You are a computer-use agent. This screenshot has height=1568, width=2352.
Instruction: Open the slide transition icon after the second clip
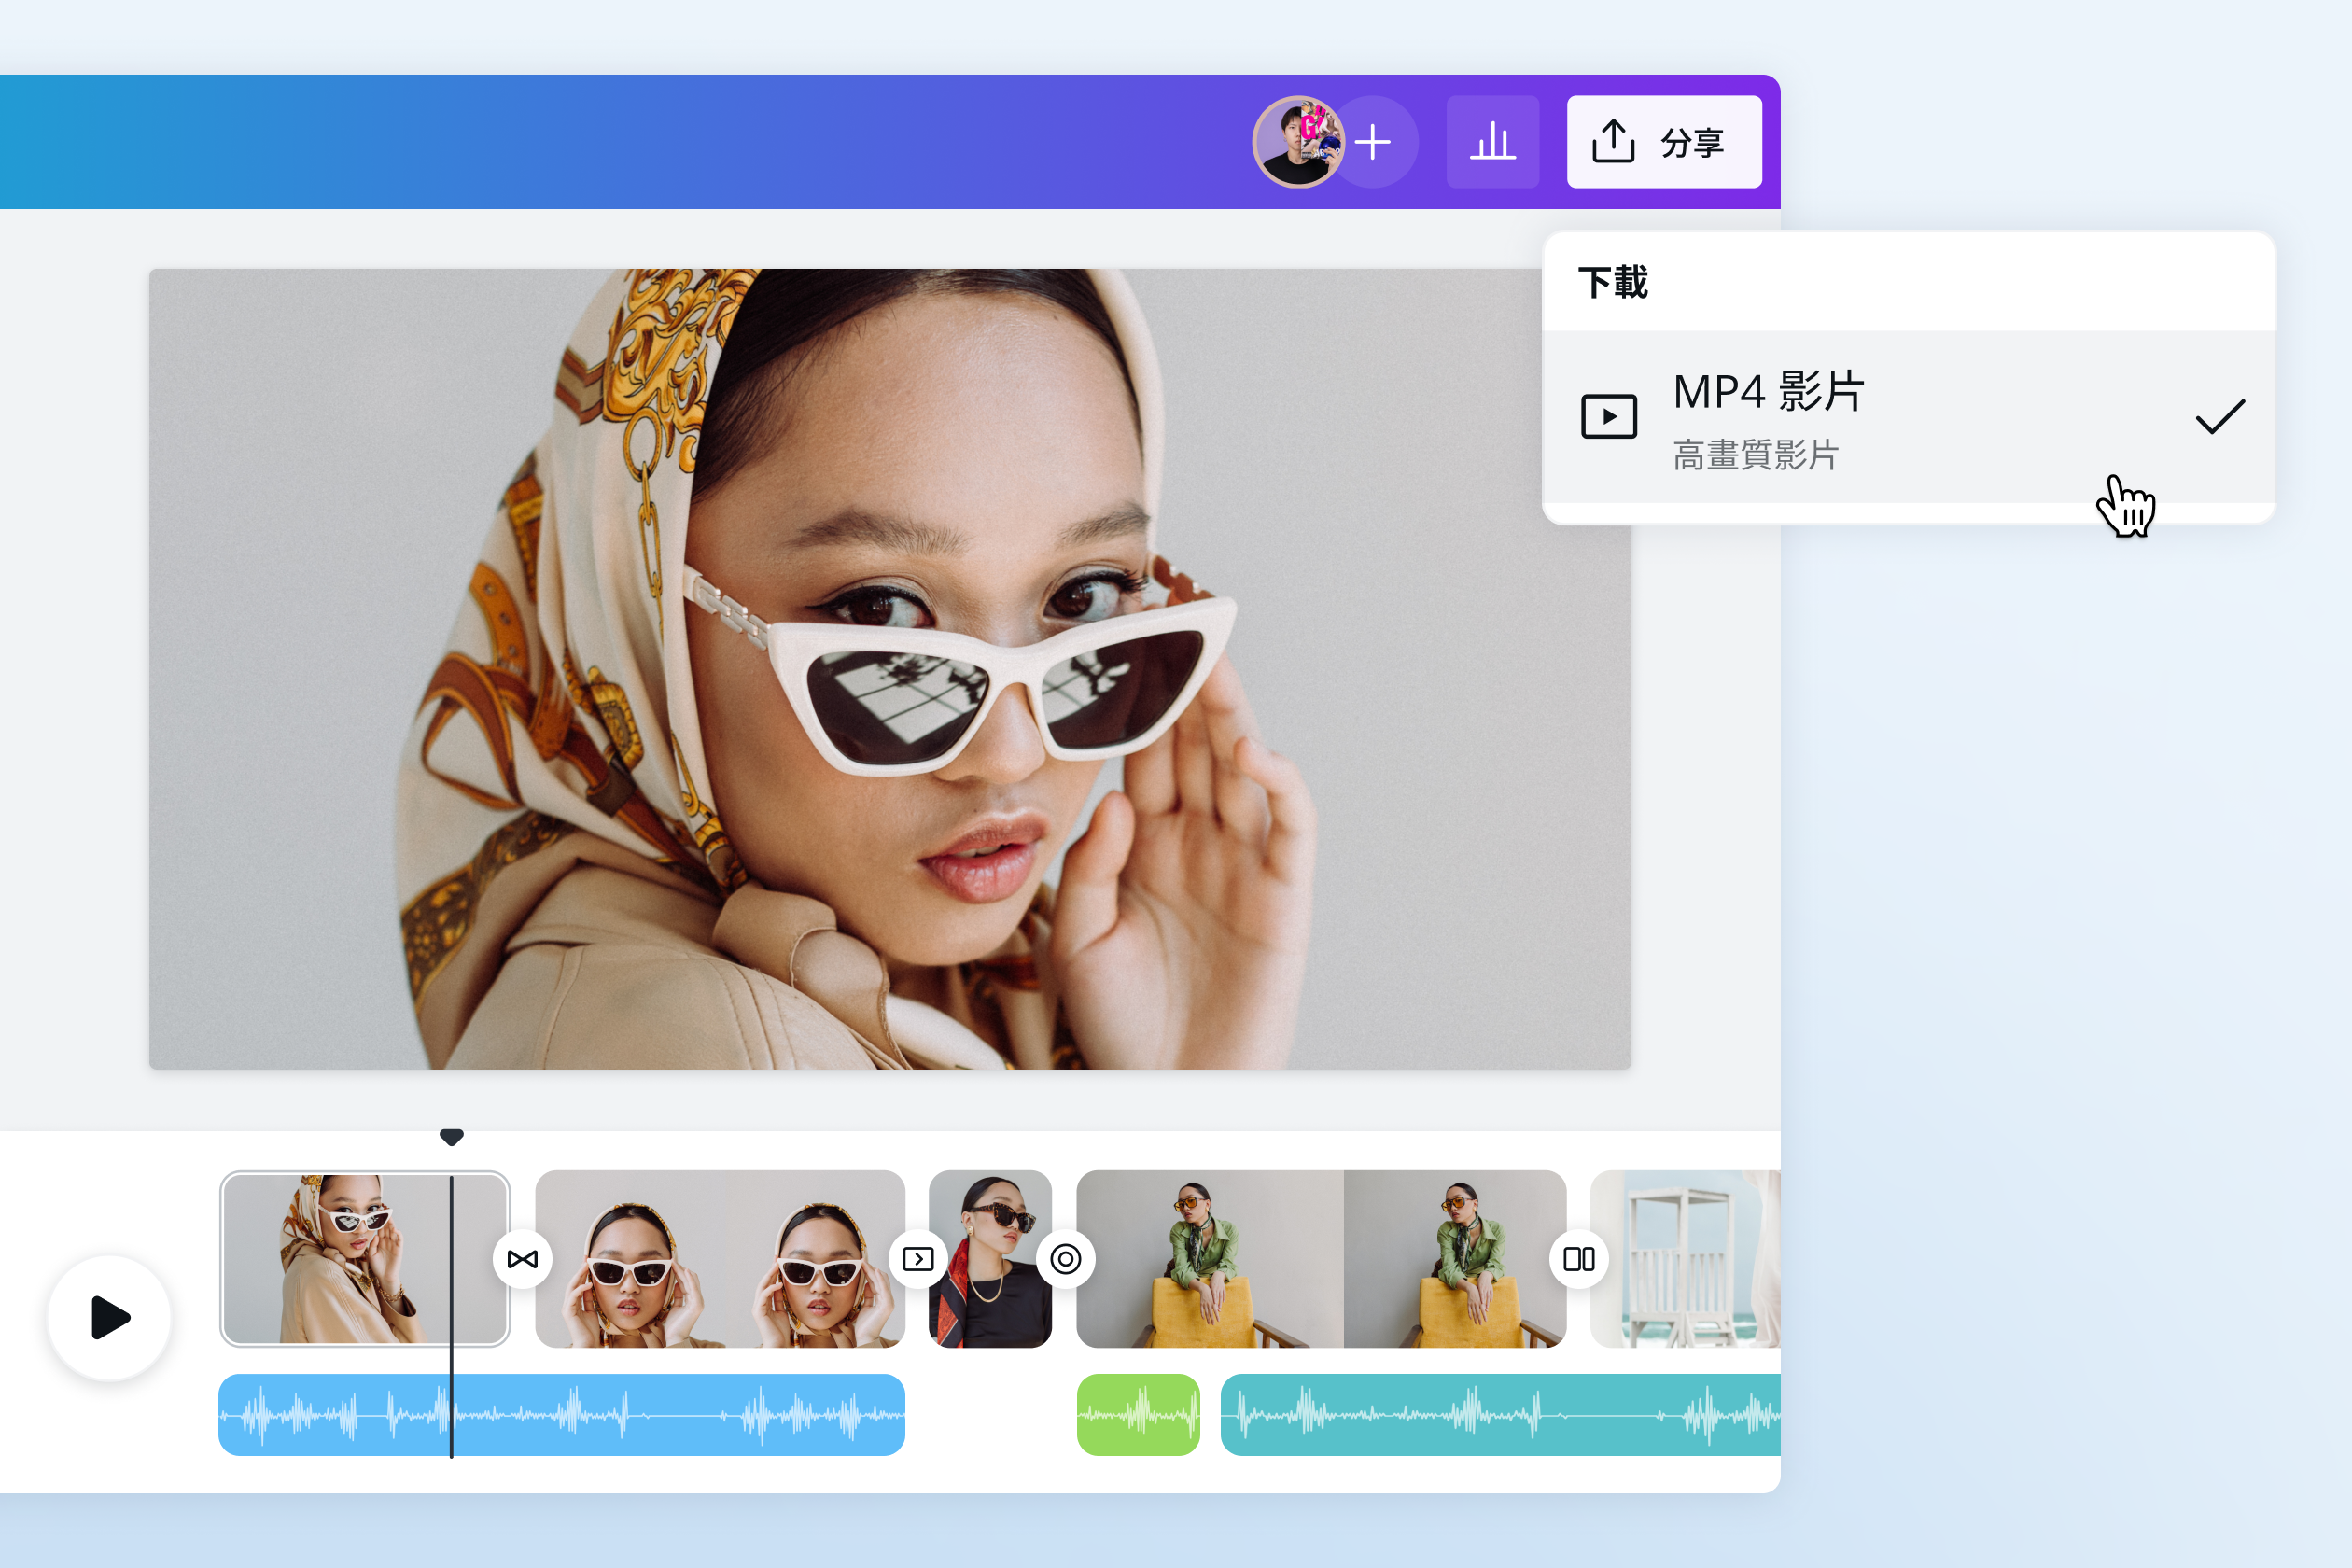(x=918, y=1259)
